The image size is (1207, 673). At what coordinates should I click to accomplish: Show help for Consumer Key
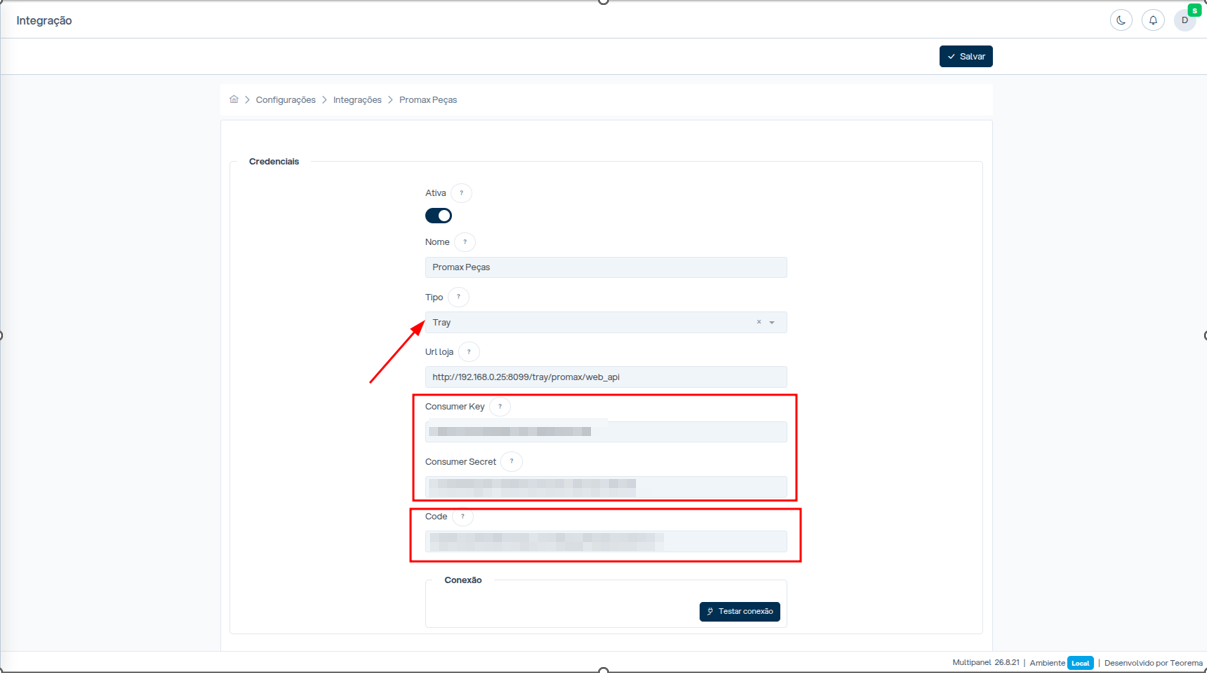(x=500, y=406)
